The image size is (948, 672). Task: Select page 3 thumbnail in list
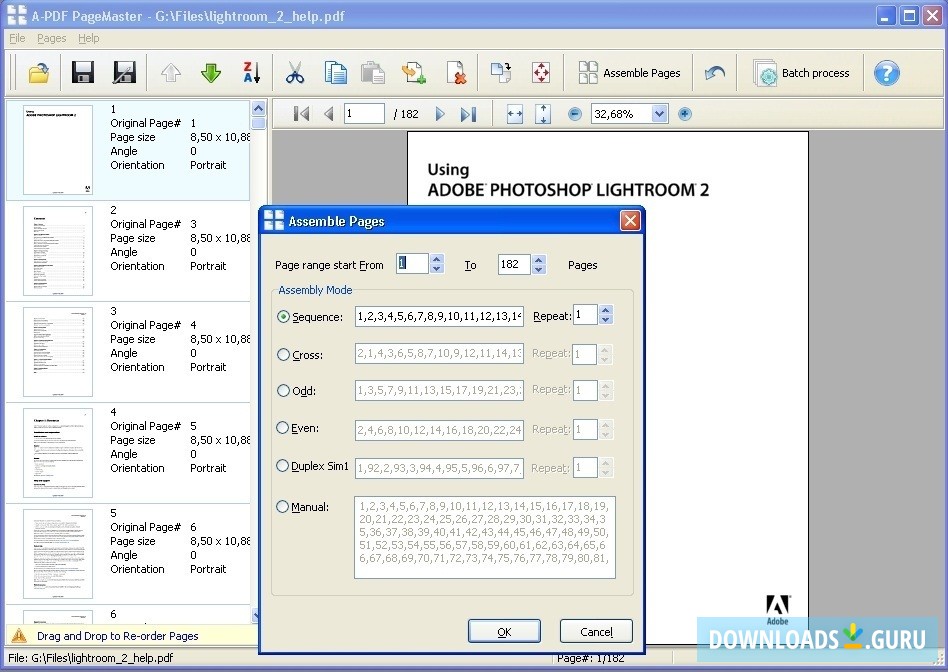[58, 351]
